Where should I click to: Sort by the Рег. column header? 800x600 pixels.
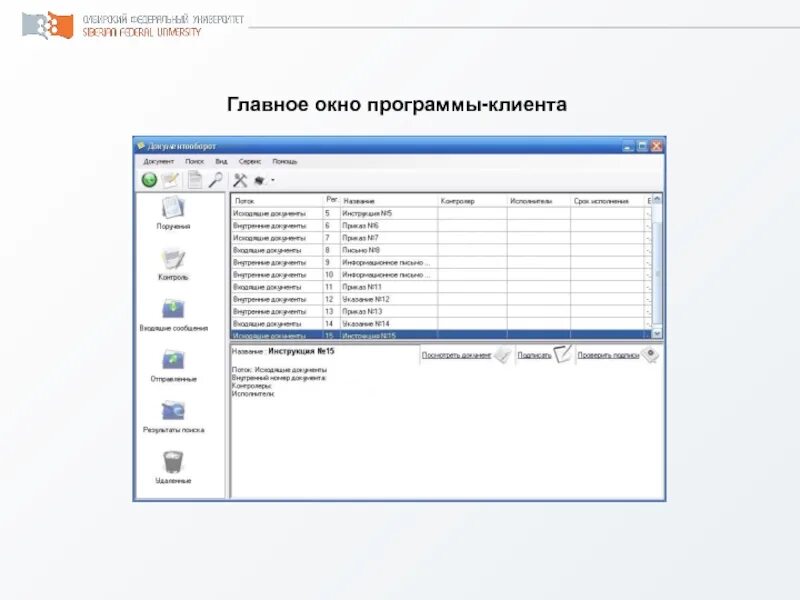tap(332, 201)
